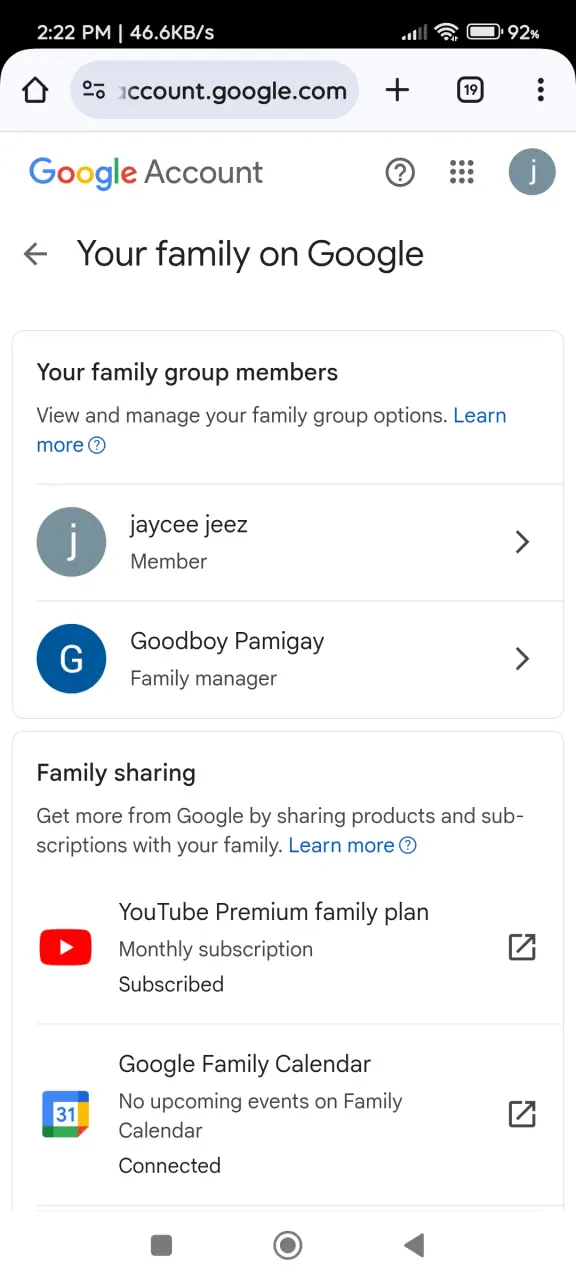
Task: Click Learn more link under Family sharing
Action: (x=352, y=845)
